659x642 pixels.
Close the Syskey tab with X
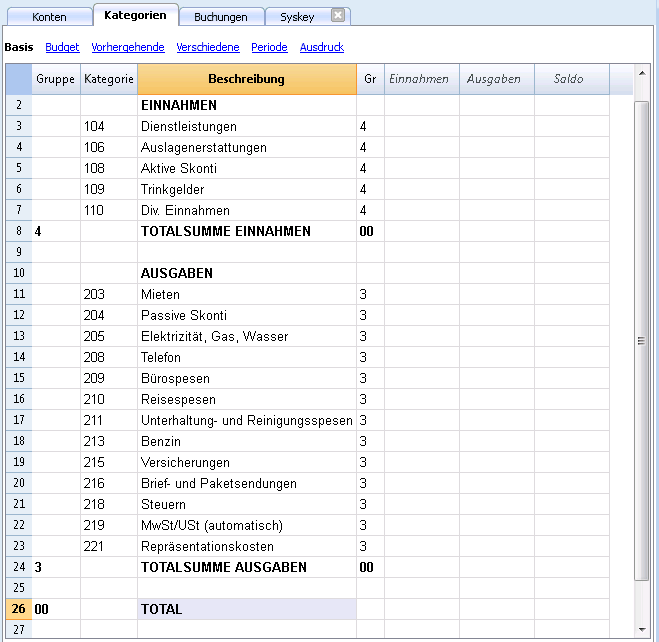337,16
